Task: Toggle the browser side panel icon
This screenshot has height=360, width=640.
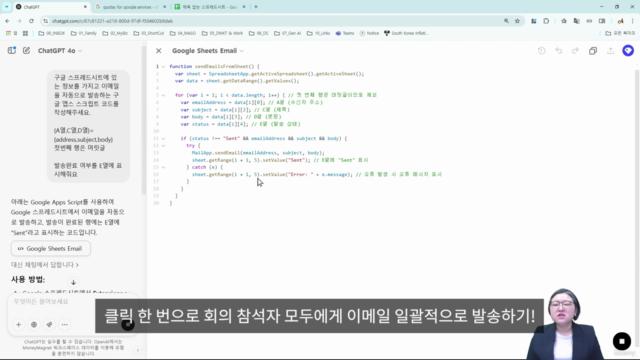Action: point(602,21)
